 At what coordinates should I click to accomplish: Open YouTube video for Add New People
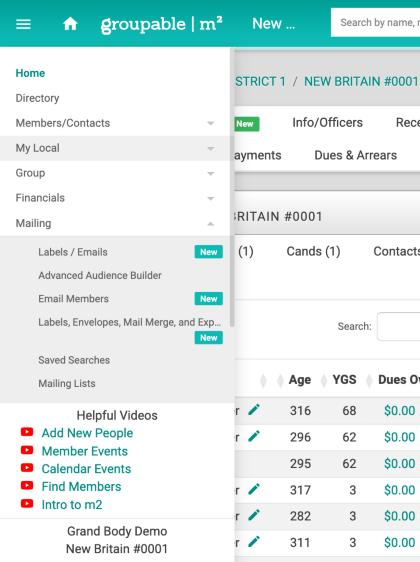click(27, 432)
